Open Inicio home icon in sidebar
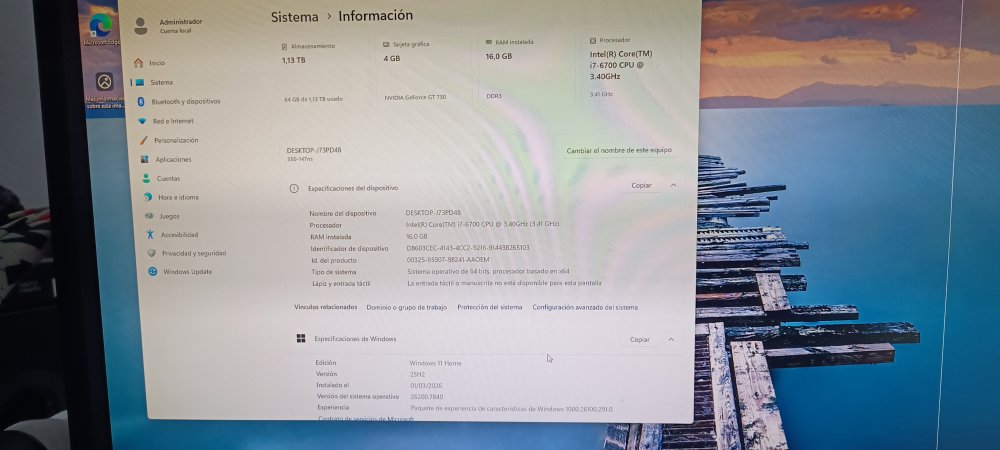The height and width of the screenshot is (450, 1000). tap(138, 62)
